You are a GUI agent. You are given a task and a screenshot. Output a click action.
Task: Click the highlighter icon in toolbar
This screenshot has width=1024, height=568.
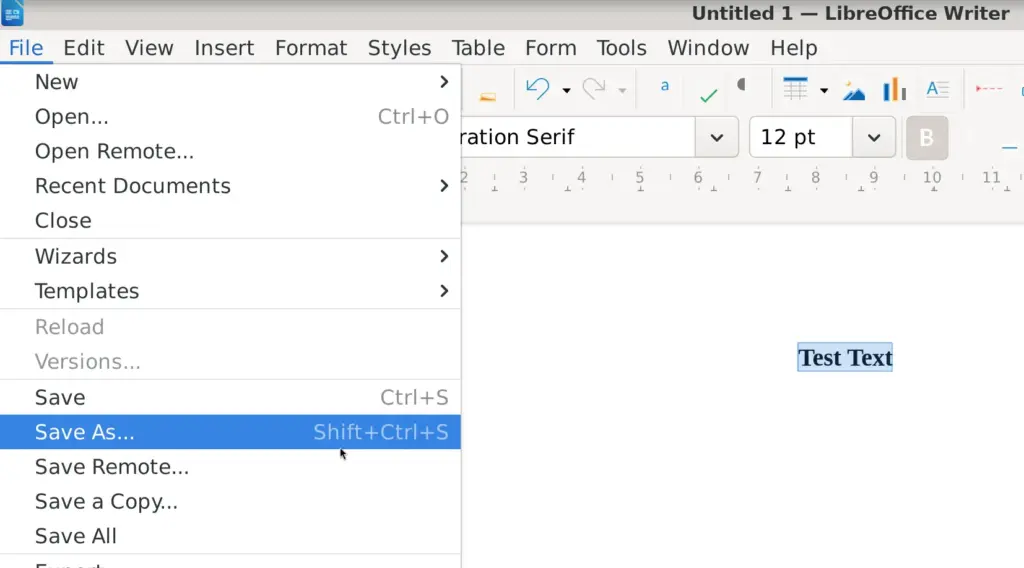point(488,96)
